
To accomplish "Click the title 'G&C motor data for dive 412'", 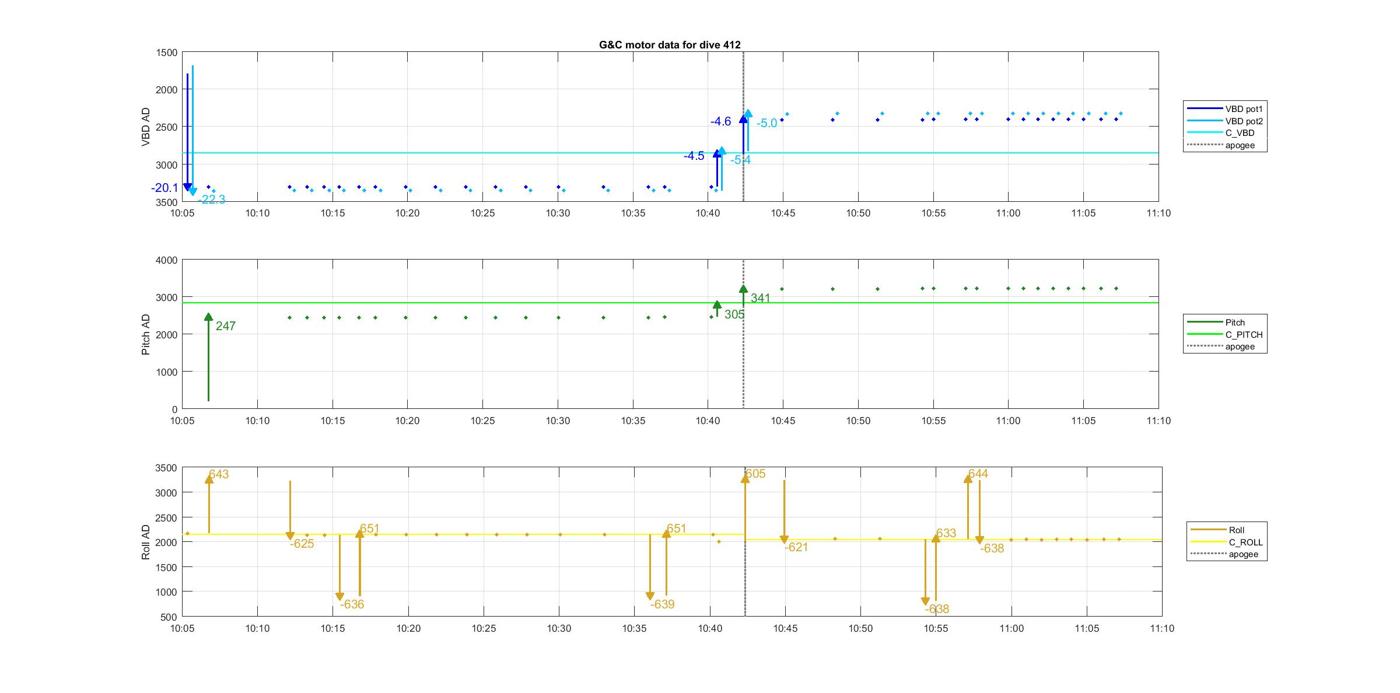I will pos(670,45).
